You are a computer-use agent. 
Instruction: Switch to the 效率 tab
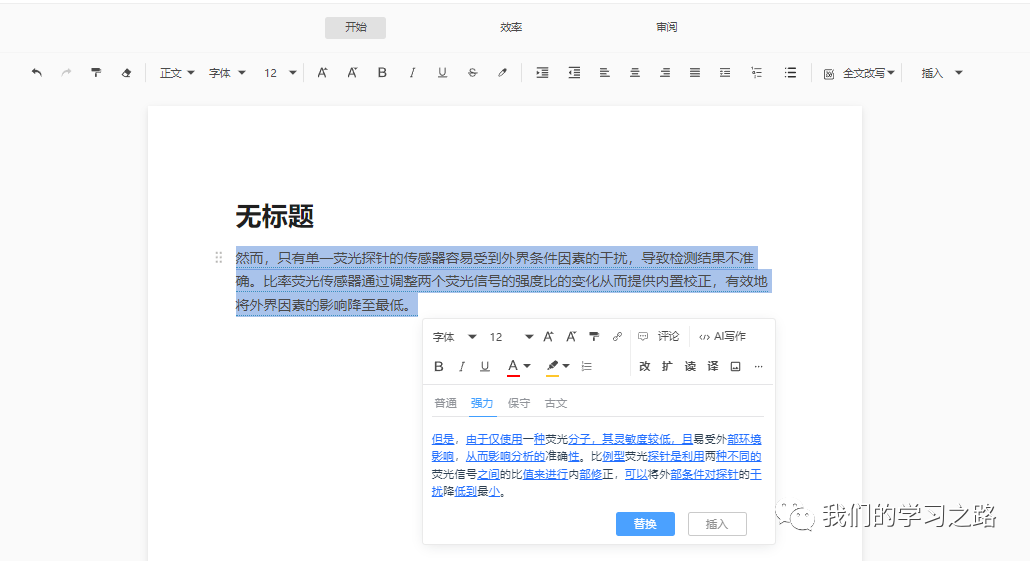510,28
